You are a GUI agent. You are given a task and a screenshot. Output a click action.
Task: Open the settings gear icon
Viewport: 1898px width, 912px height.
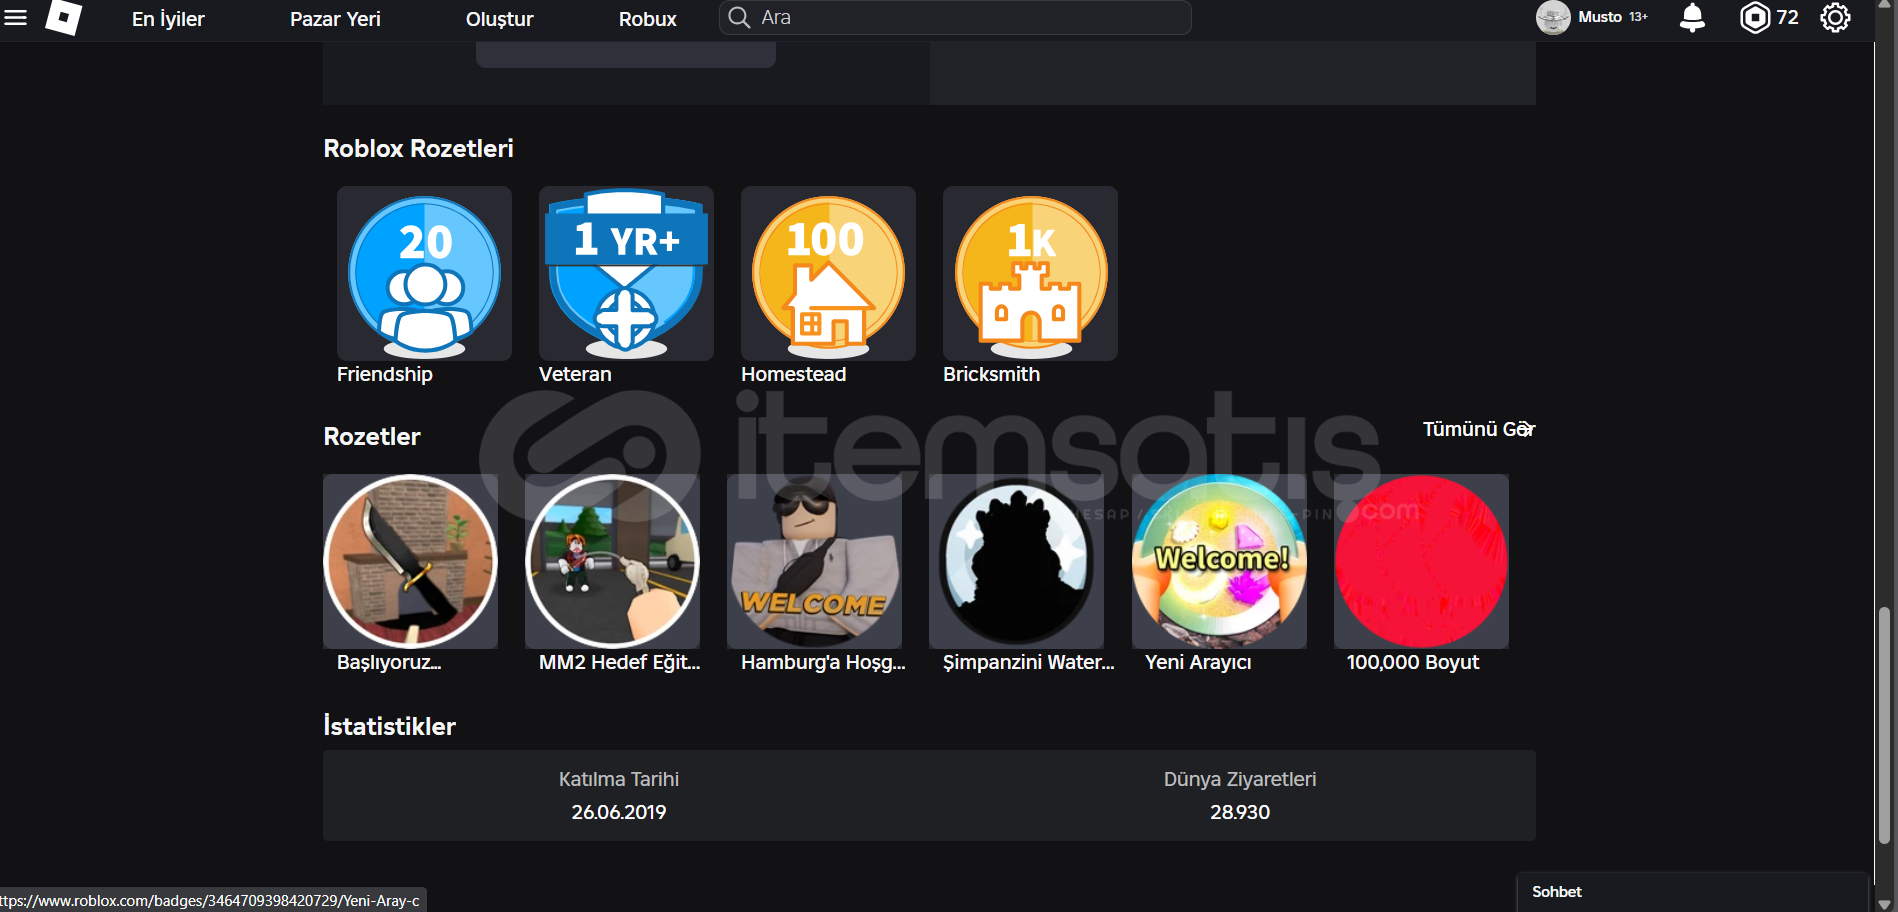pyautogui.click(x=1835, y=18)
